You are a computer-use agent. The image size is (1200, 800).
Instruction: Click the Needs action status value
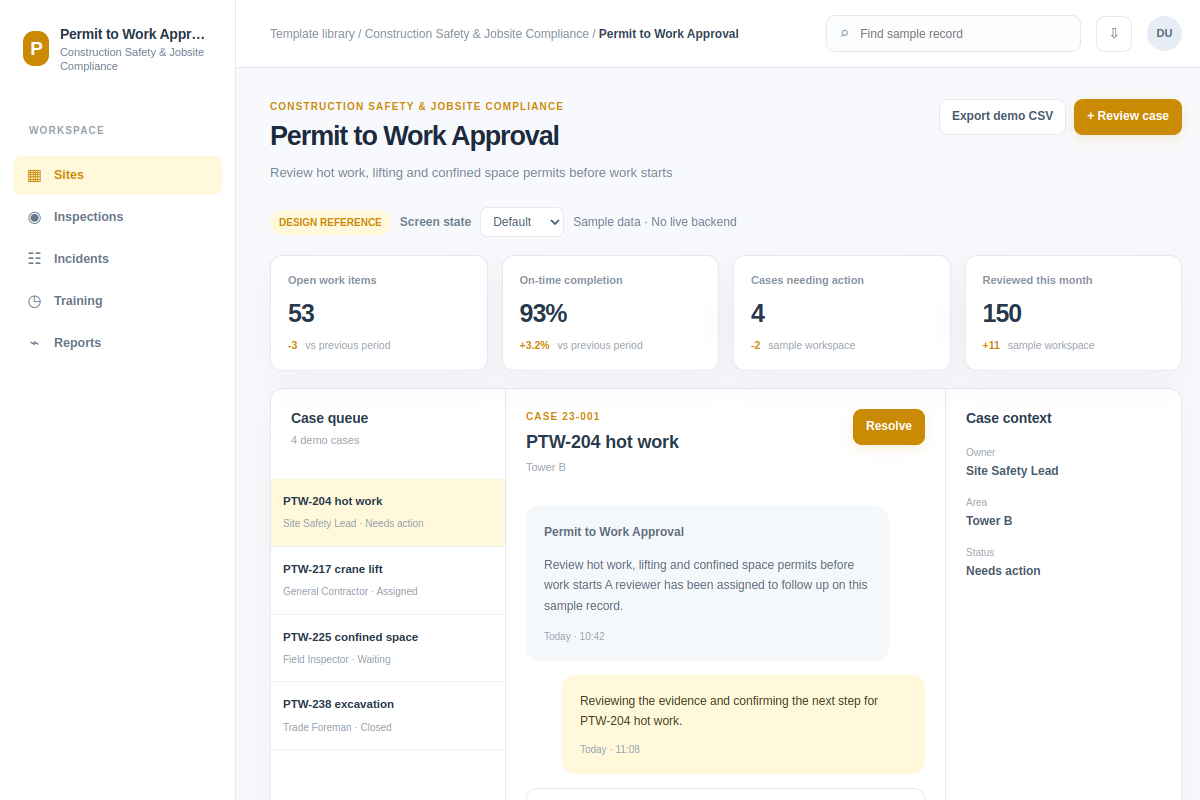(x=1003, y=571)
